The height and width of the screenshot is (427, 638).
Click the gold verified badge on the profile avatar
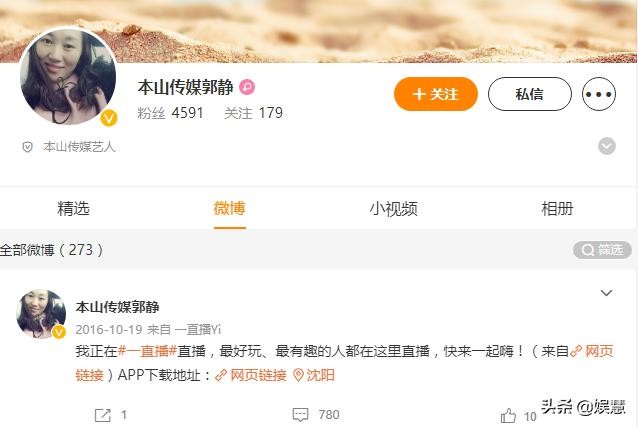[109, 118]
